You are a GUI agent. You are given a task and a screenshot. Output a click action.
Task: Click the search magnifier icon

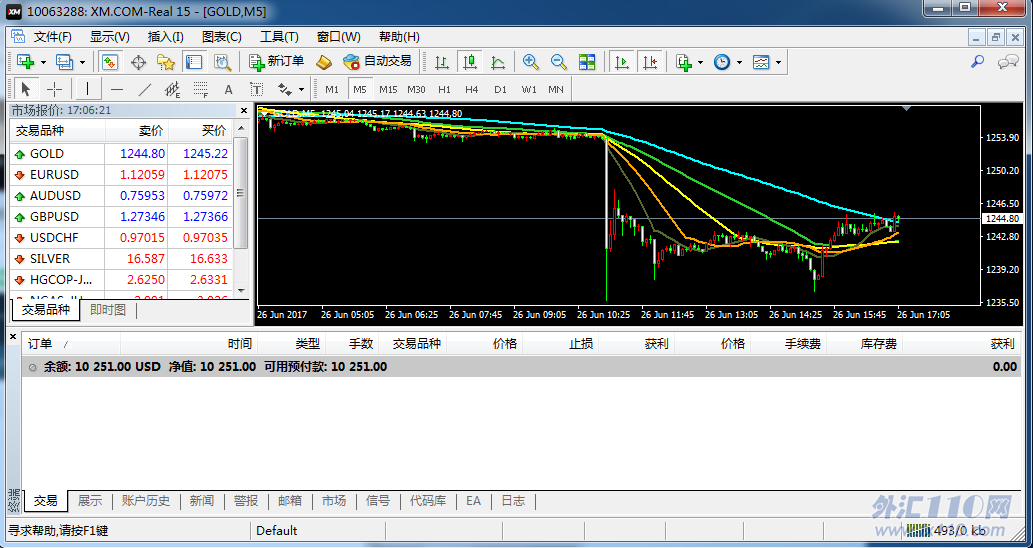tap(978, 62)
